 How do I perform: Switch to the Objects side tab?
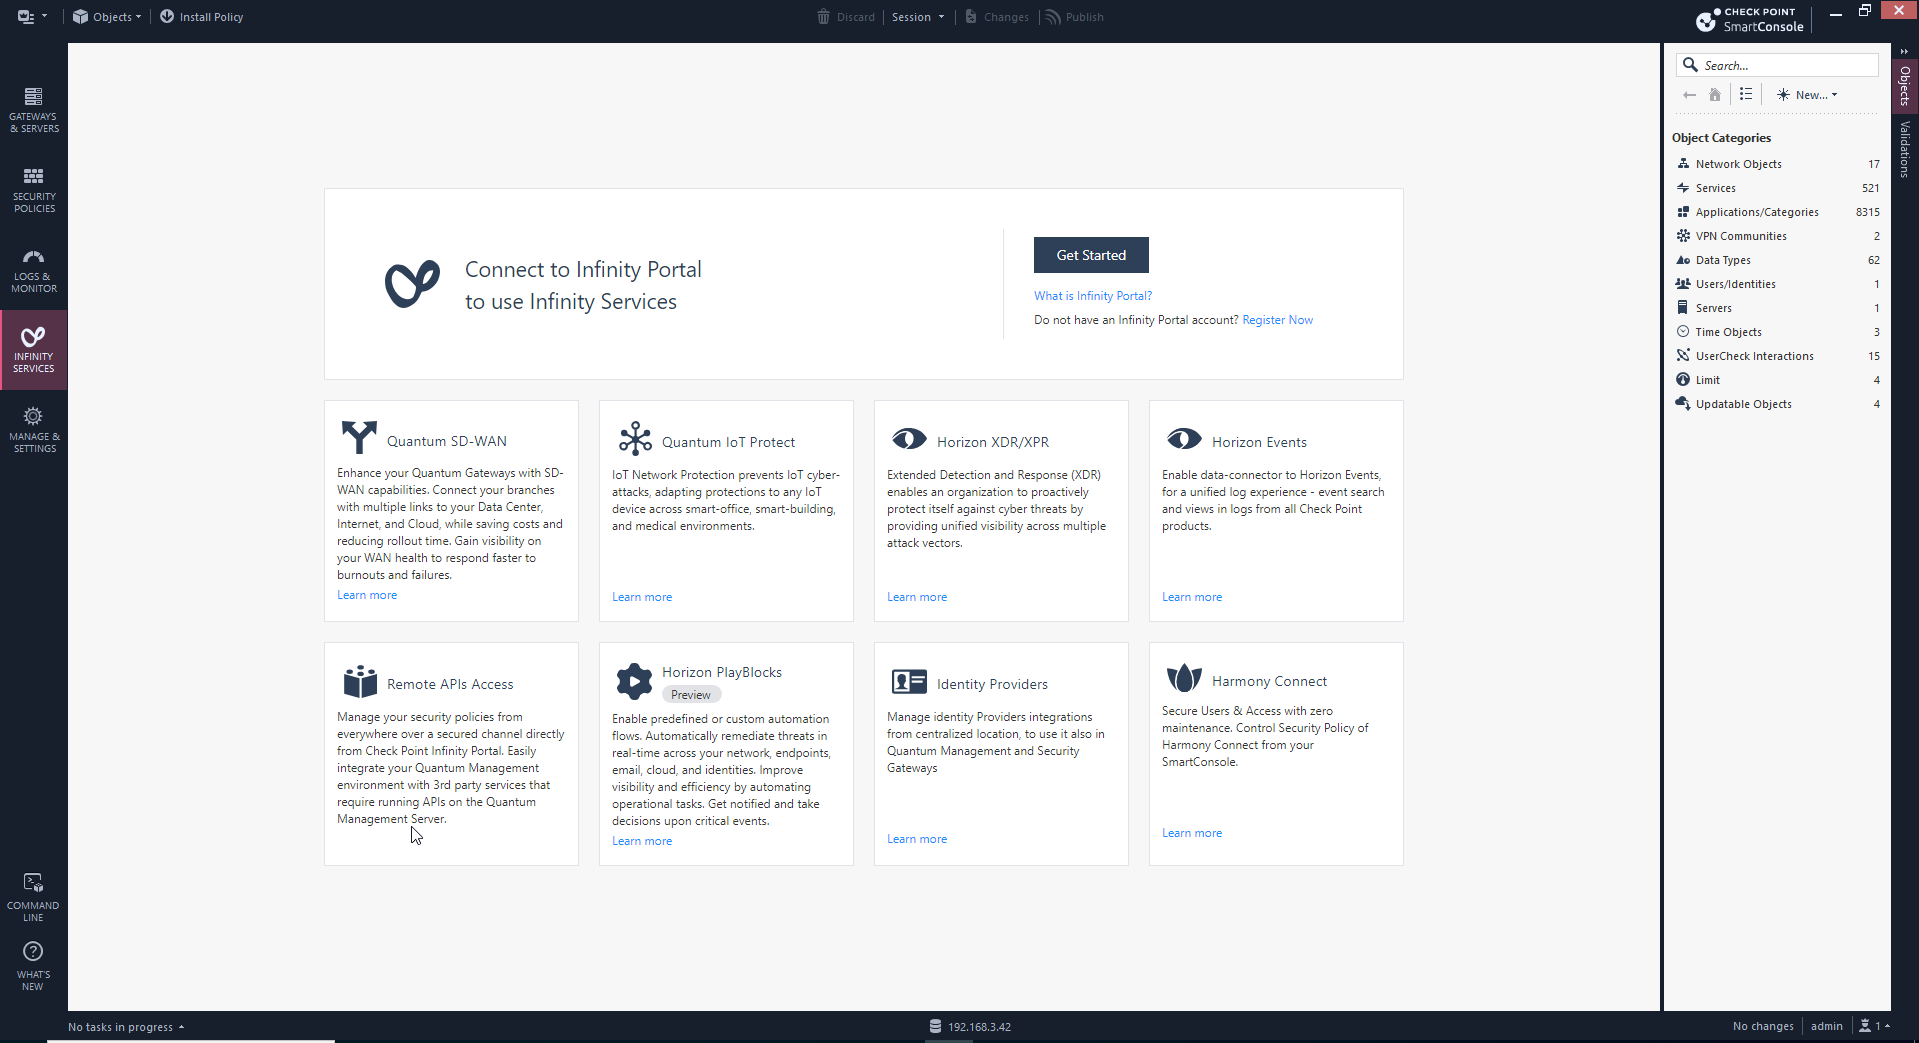(x=1904, y=85)
